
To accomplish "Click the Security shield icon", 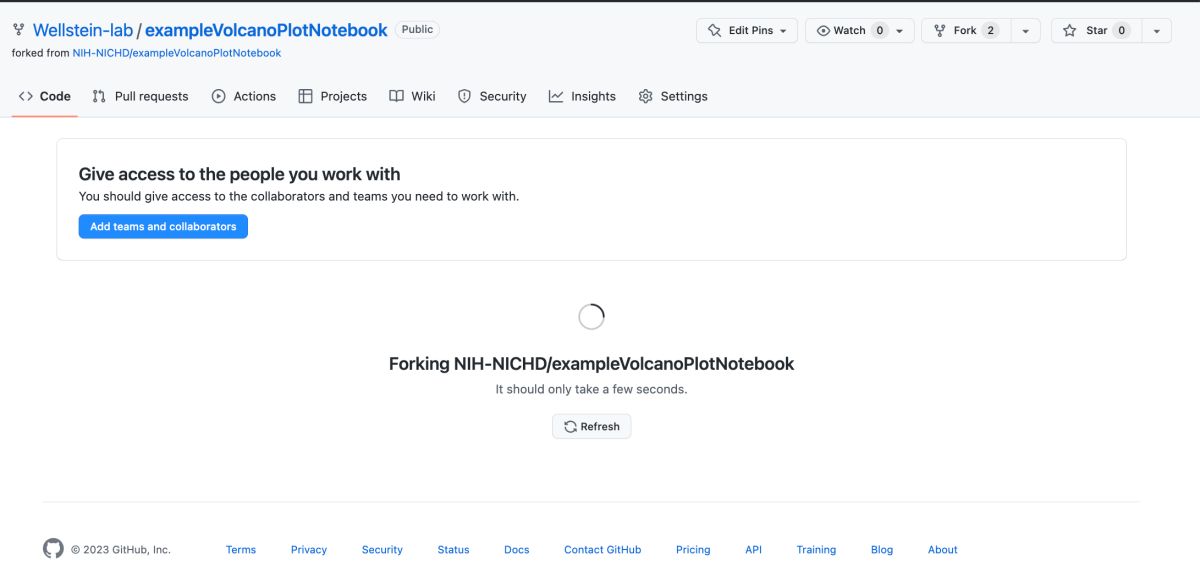I will coord(464,96).
